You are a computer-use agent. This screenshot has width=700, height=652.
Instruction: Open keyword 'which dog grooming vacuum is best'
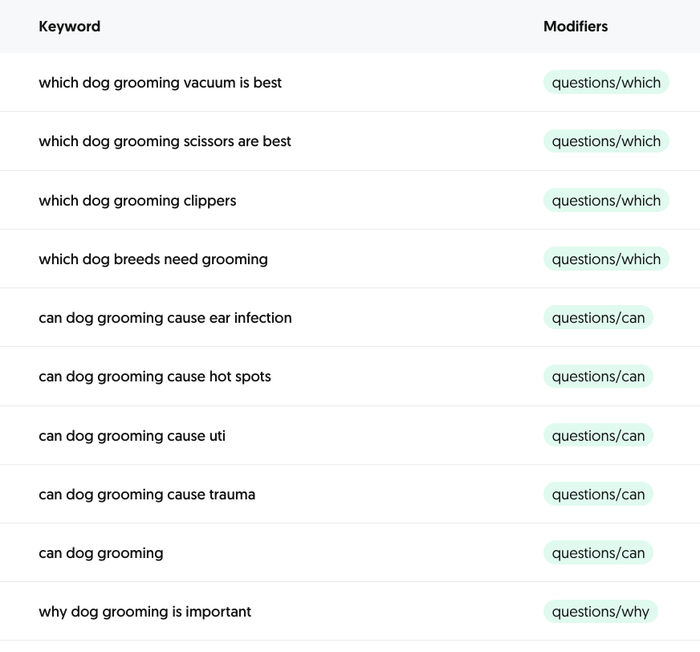(160, 82)
